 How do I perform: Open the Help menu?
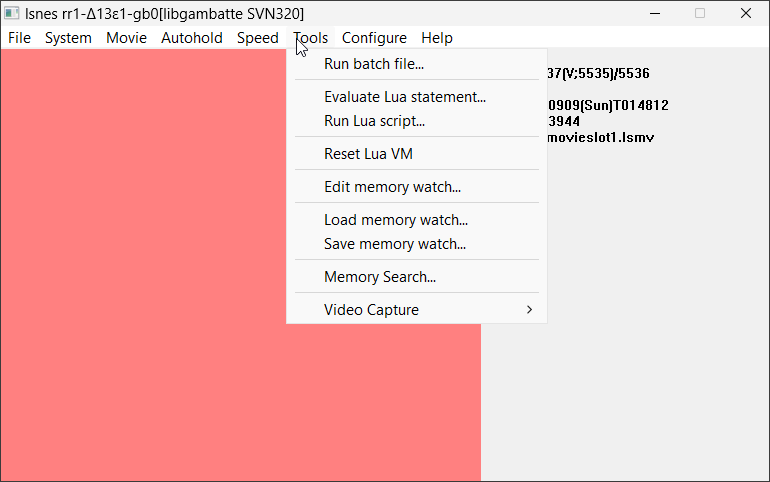(x=437, y=38)
